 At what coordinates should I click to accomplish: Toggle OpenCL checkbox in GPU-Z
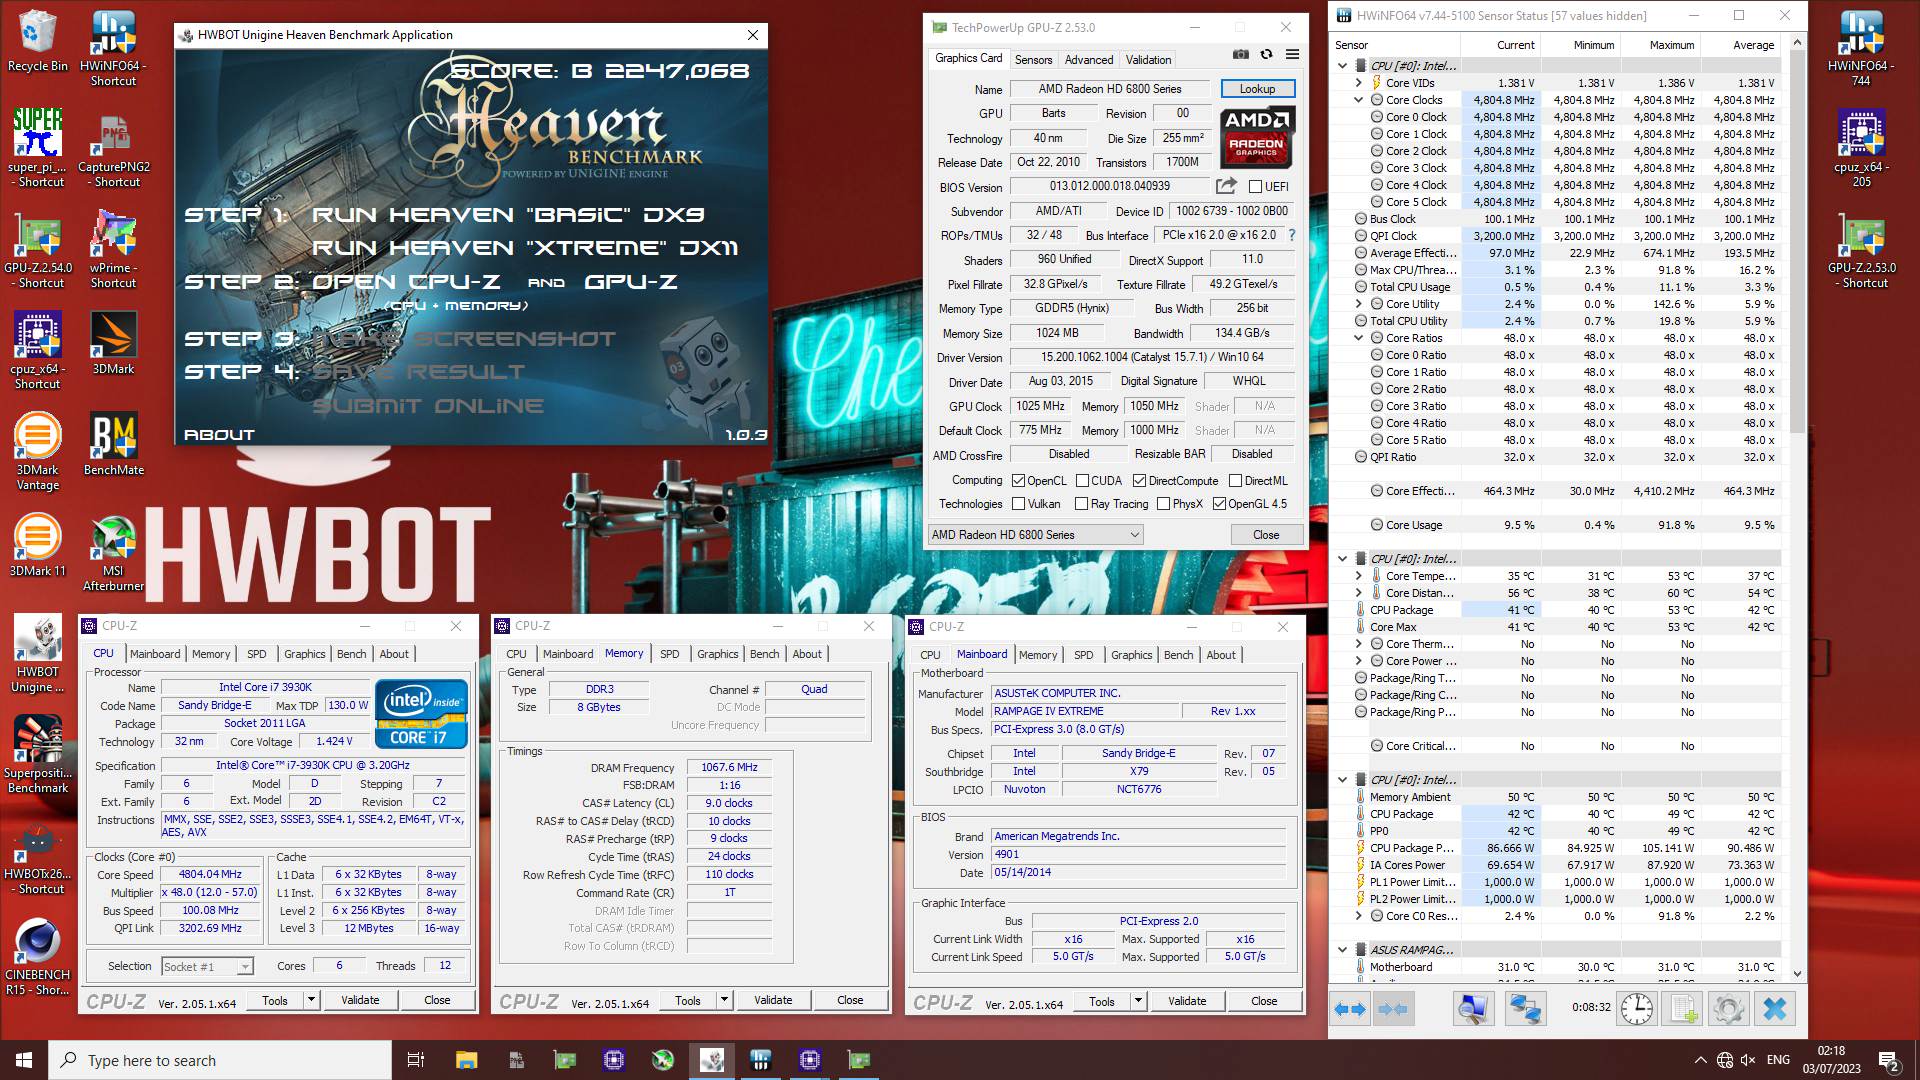pyautogui.click(x=1018, y=481)
